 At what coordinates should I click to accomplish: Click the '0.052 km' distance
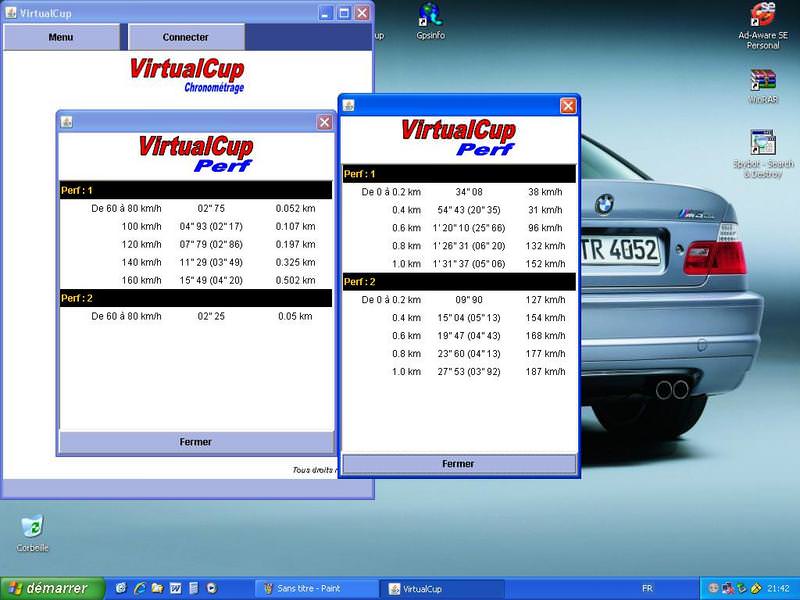[x=295, y=208]
